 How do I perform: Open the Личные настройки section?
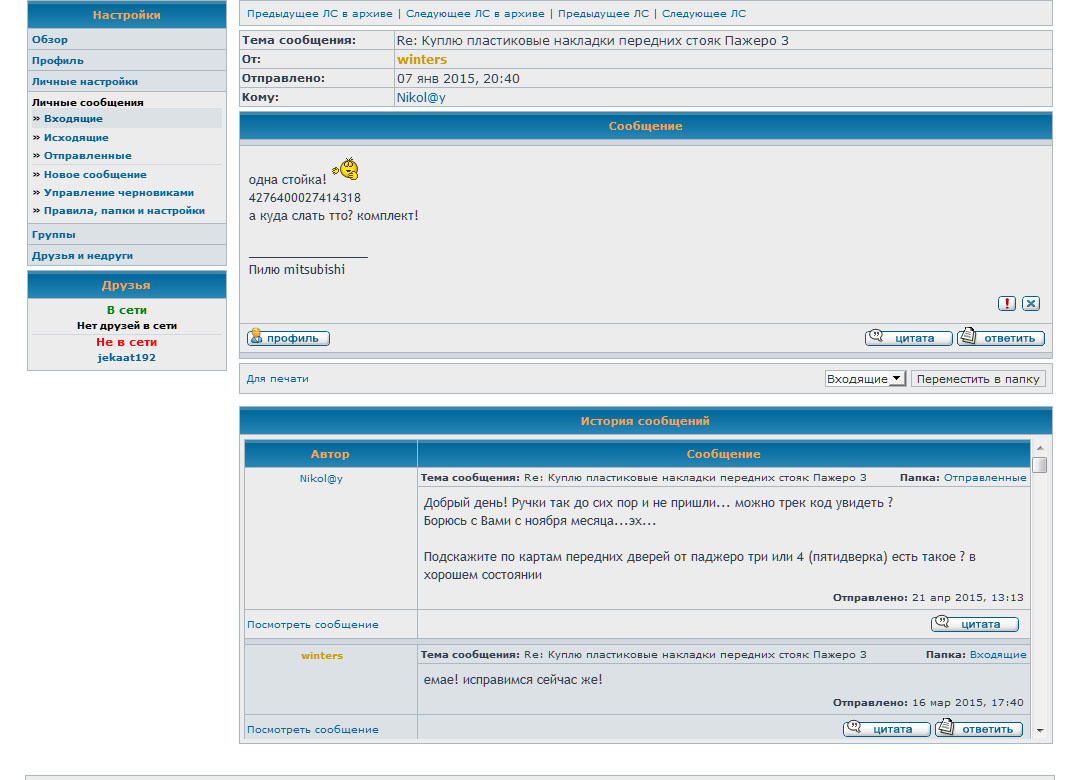[85, 82]
